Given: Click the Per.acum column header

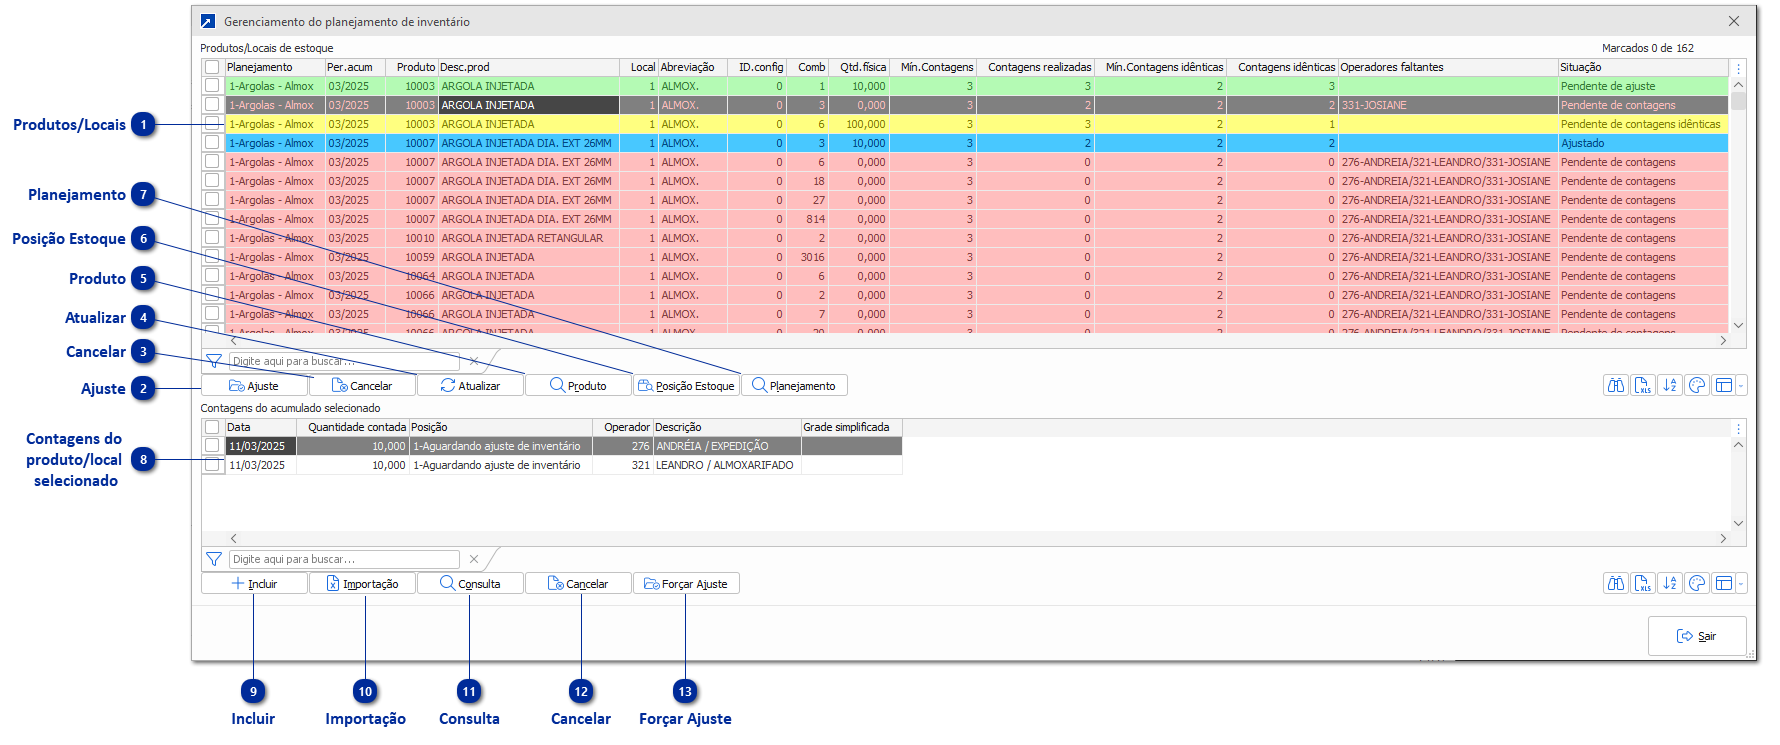Looking at the screenshot, I should pos(354,67).
